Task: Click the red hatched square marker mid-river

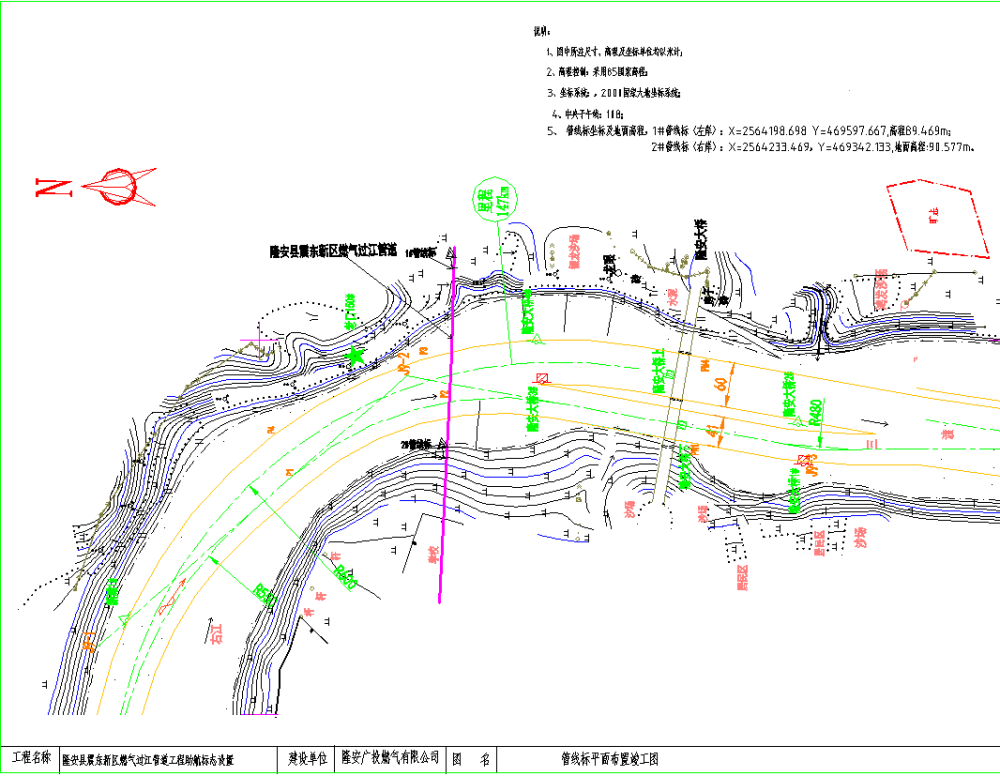Action: tap(543, 377)
